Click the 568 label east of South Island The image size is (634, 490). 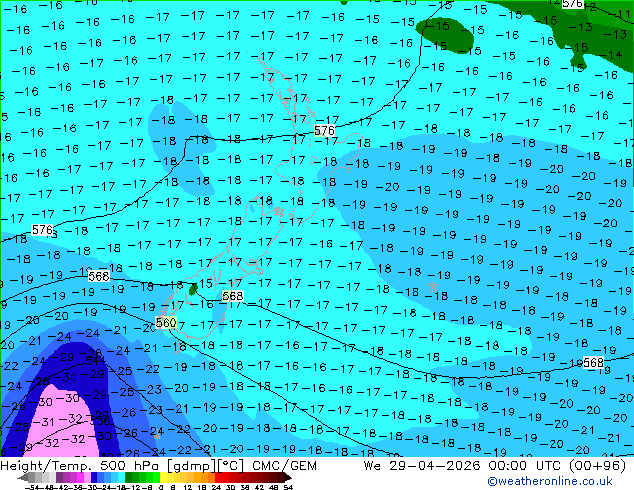[232, 296]
